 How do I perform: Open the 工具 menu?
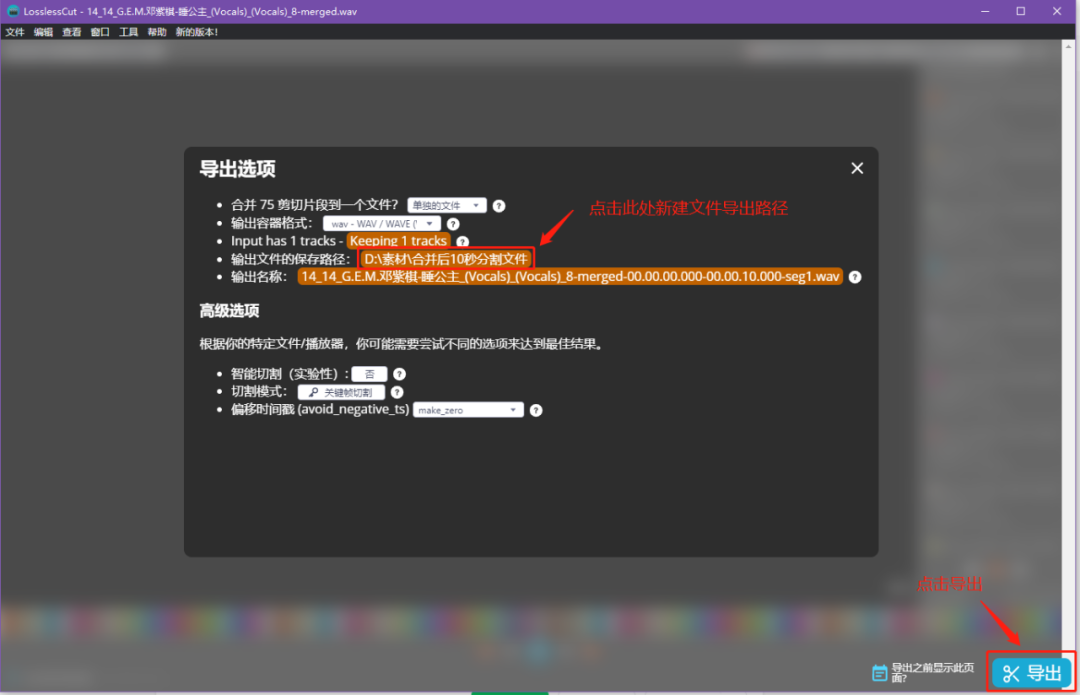click(128, 32)
